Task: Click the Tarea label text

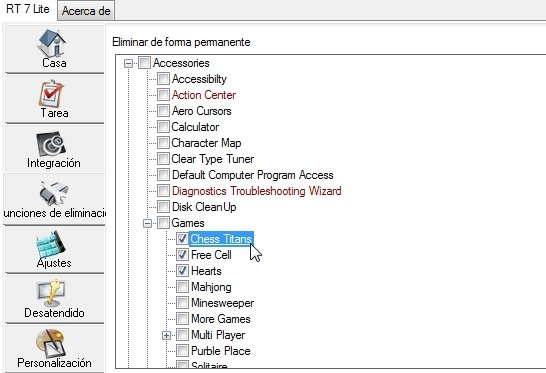Action: [x=54, y=113]
